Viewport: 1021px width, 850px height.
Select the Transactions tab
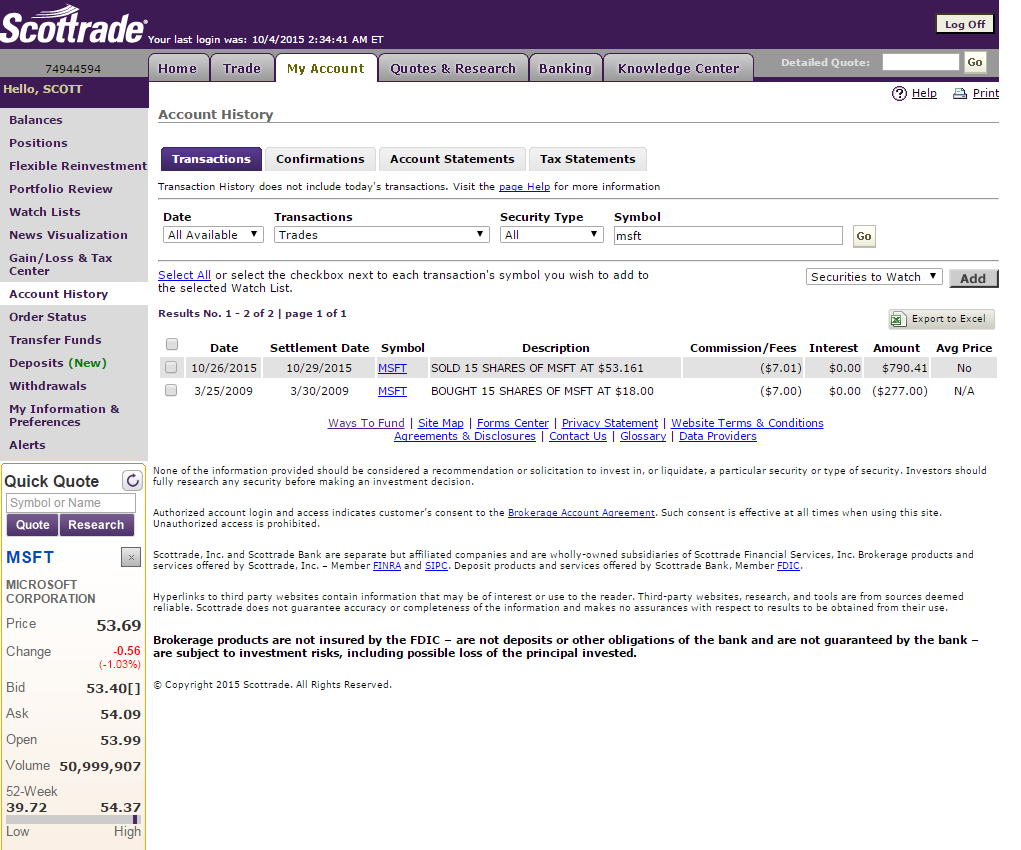(211, 159)
